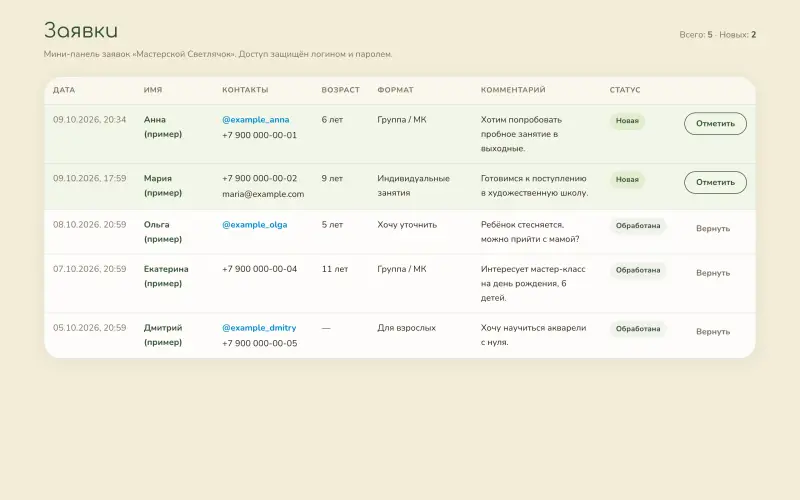
Task: Click Группа / МК in Екатерина's row
Action: 402,269
